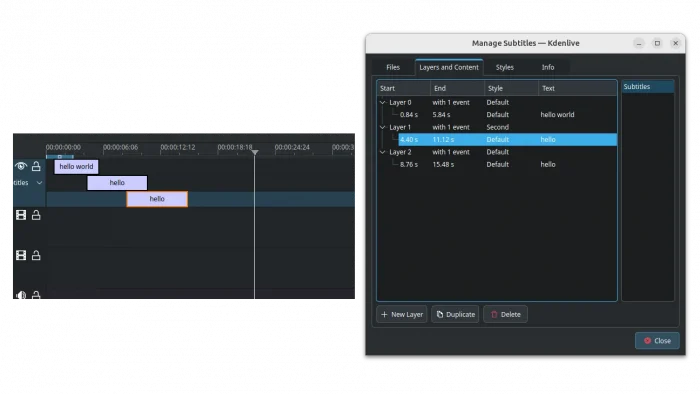Screen dimensions: 700x394
Task: Sort by the Style column header
Action: click(512, 88)
